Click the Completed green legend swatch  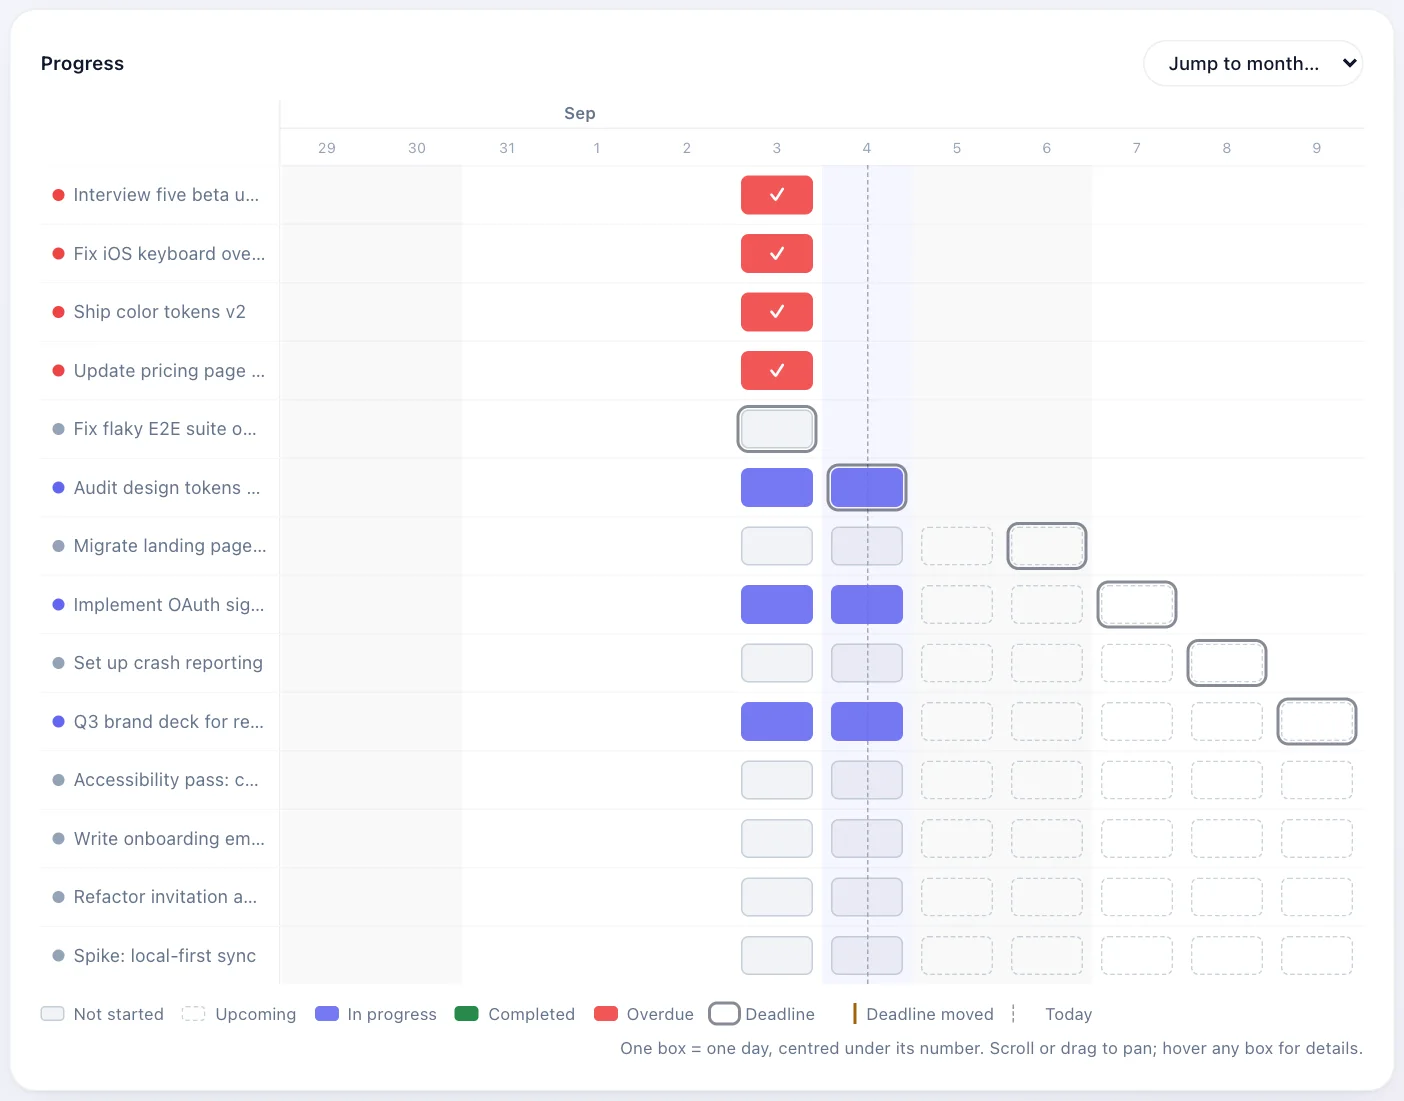pyautogui.click(x=467, y=1014)
